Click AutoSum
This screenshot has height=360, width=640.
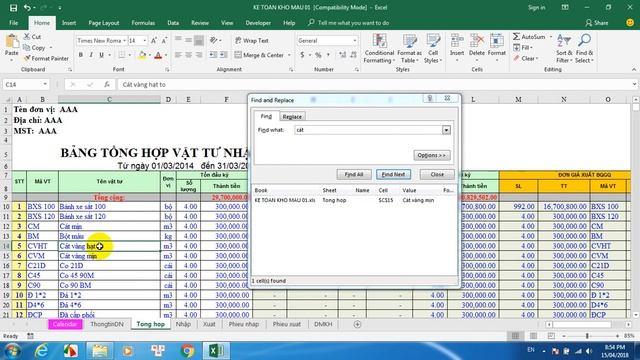[x=529, y=37]
